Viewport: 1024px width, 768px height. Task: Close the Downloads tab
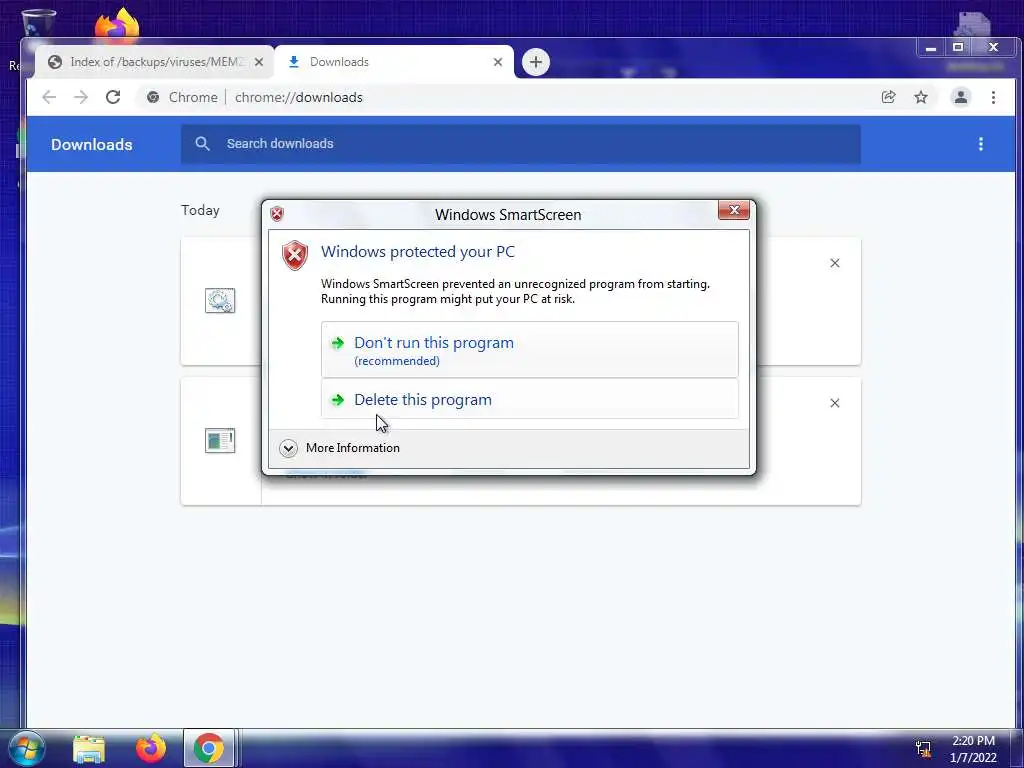[x=498, y=62]
